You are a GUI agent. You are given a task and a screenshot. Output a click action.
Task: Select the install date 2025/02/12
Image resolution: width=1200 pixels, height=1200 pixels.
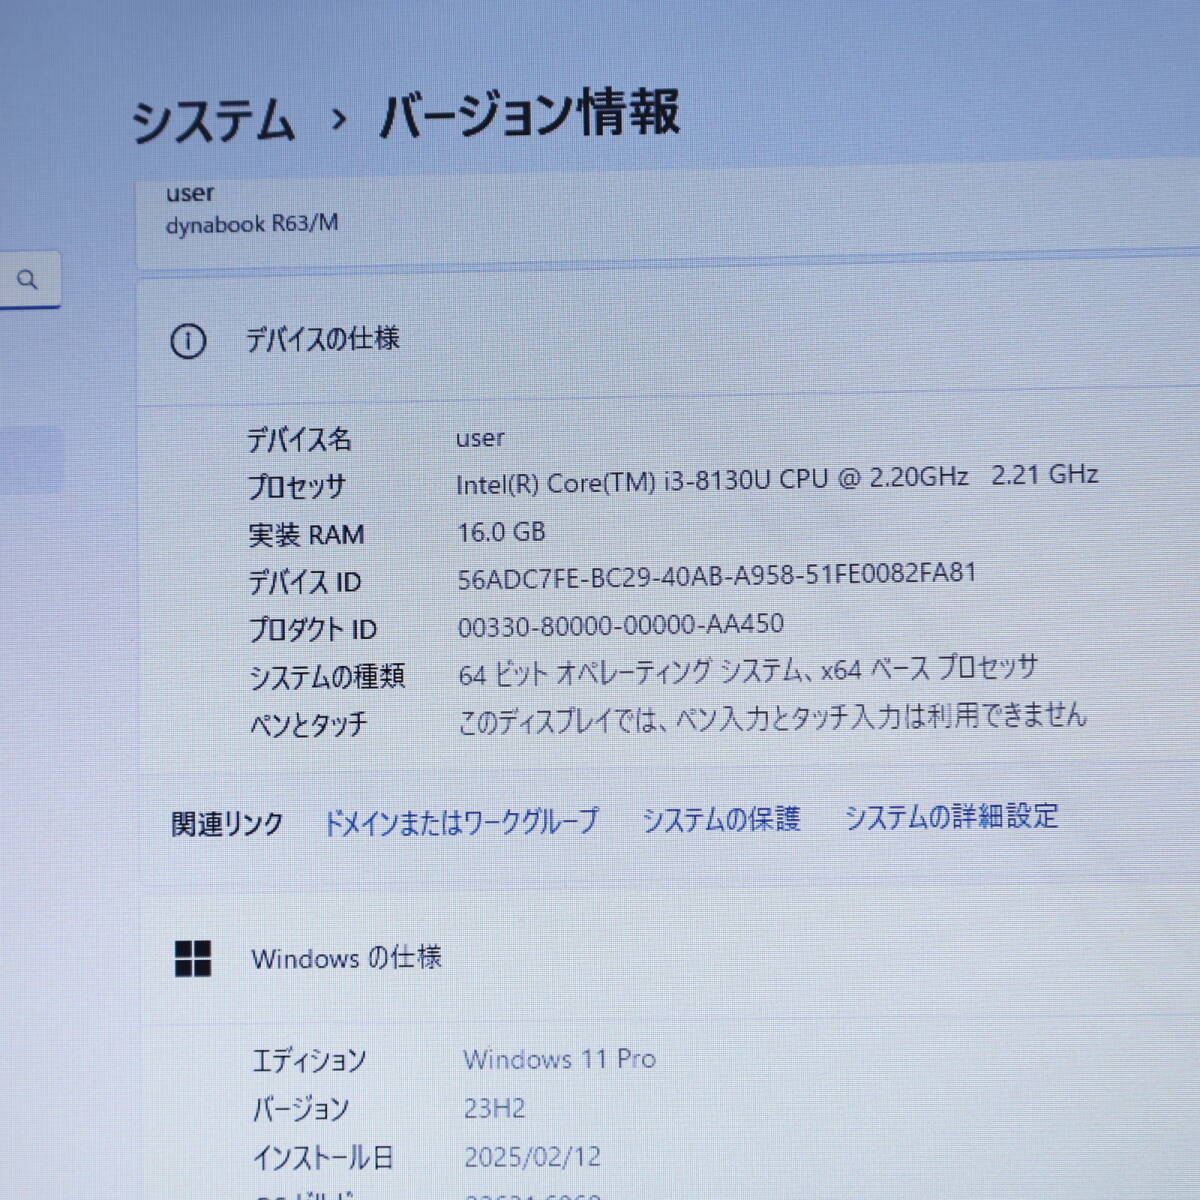click(532, 1157)
